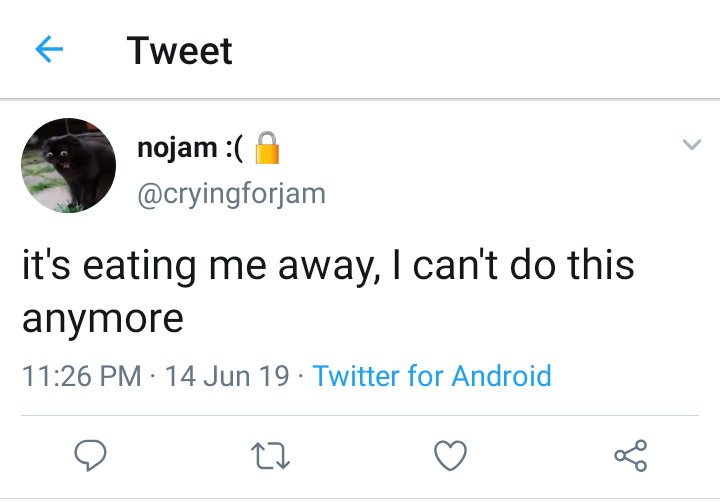Screen dimensions: 720x503
Task: Open the @cryingforjam handle
Action: coord(231,193)
